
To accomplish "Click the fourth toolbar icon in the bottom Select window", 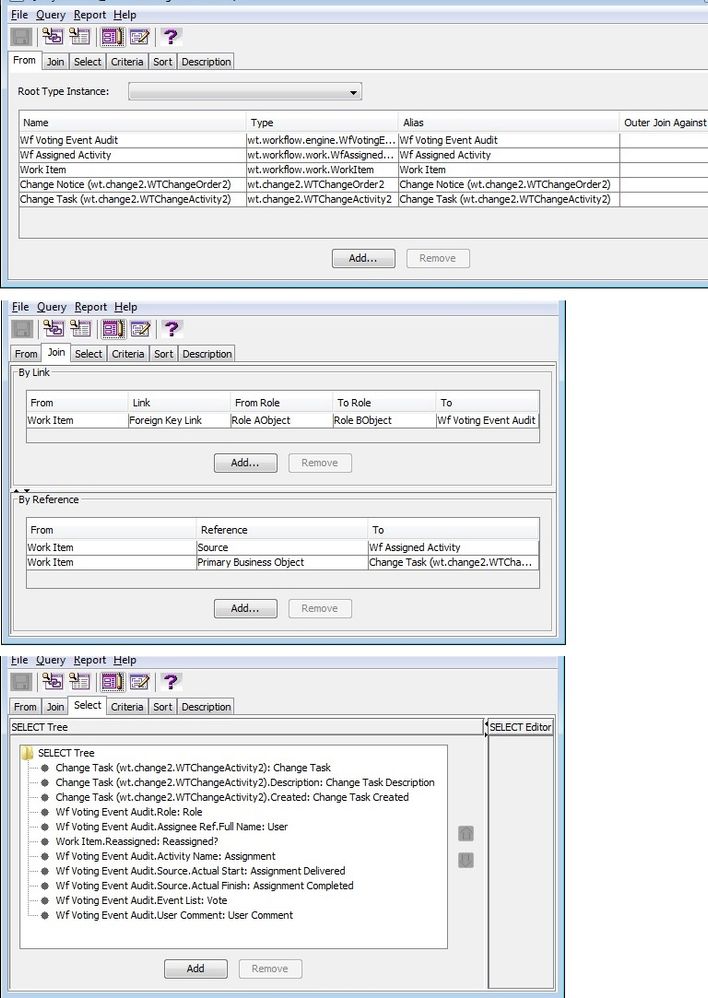I will click(111, 682).
